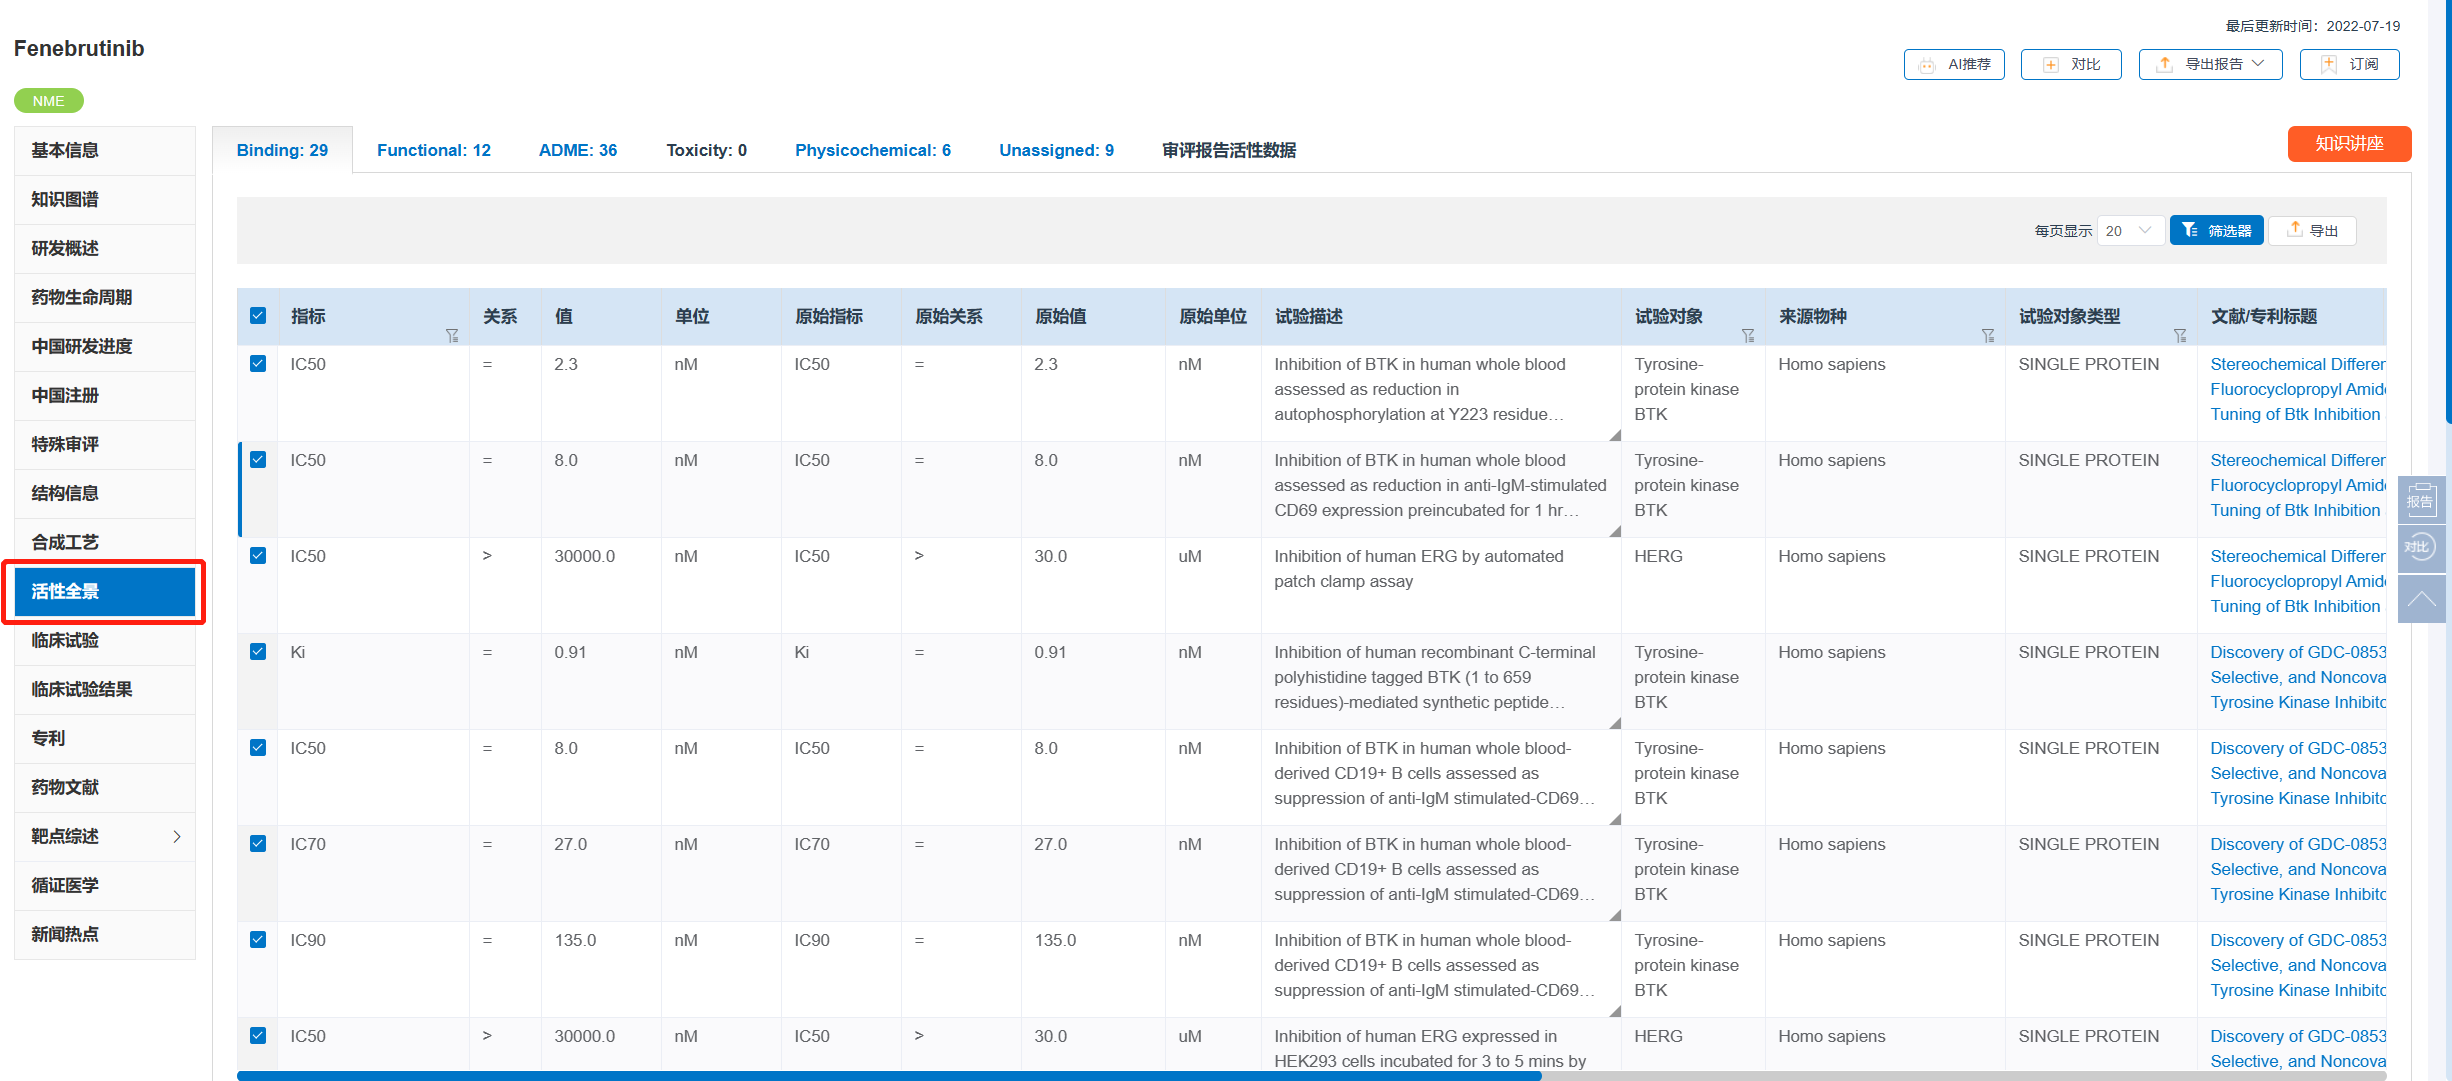The height and width of the screenshot is (1081, 2452).
Task: Expand description of IC70 27.0 row
Action: click(1615, 915)
